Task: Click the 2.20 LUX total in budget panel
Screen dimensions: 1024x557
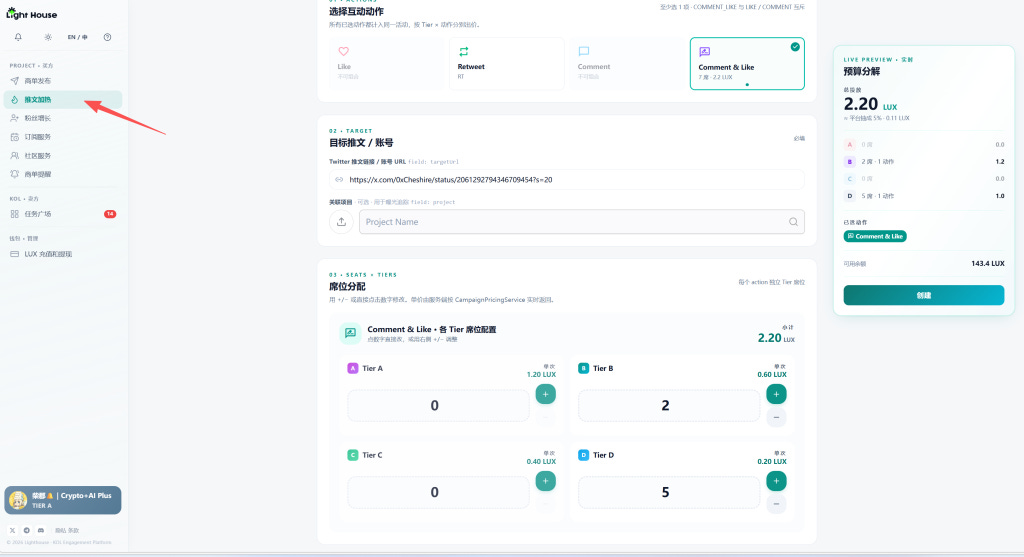Action: coord(871,104)
